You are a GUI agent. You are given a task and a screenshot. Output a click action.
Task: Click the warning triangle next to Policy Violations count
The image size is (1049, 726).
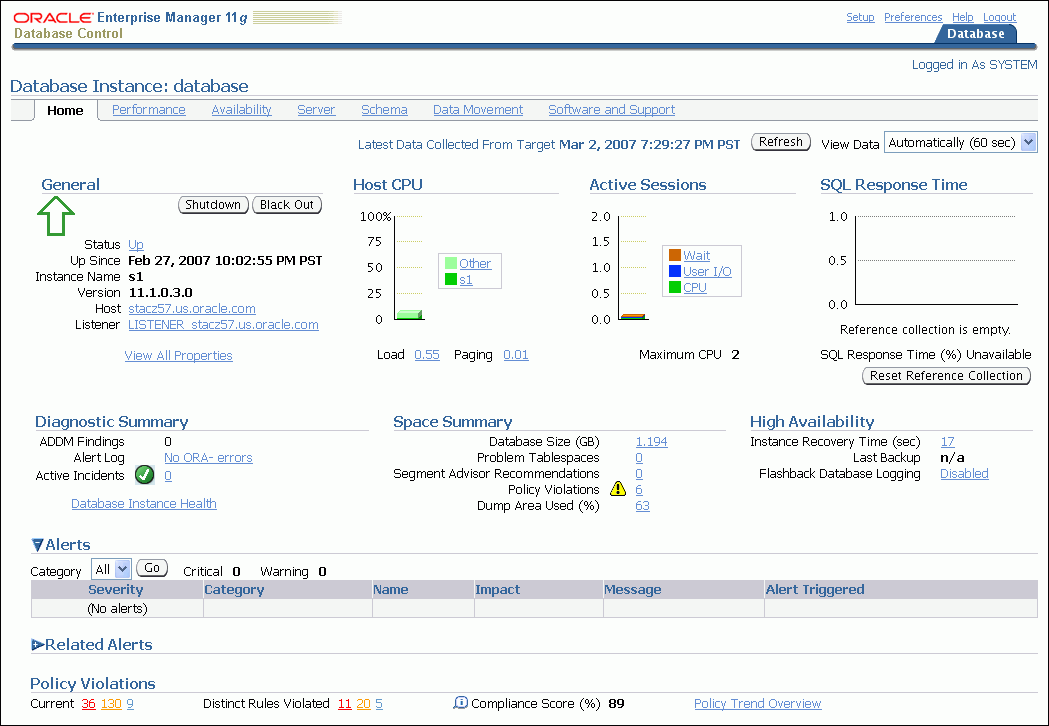617,489
